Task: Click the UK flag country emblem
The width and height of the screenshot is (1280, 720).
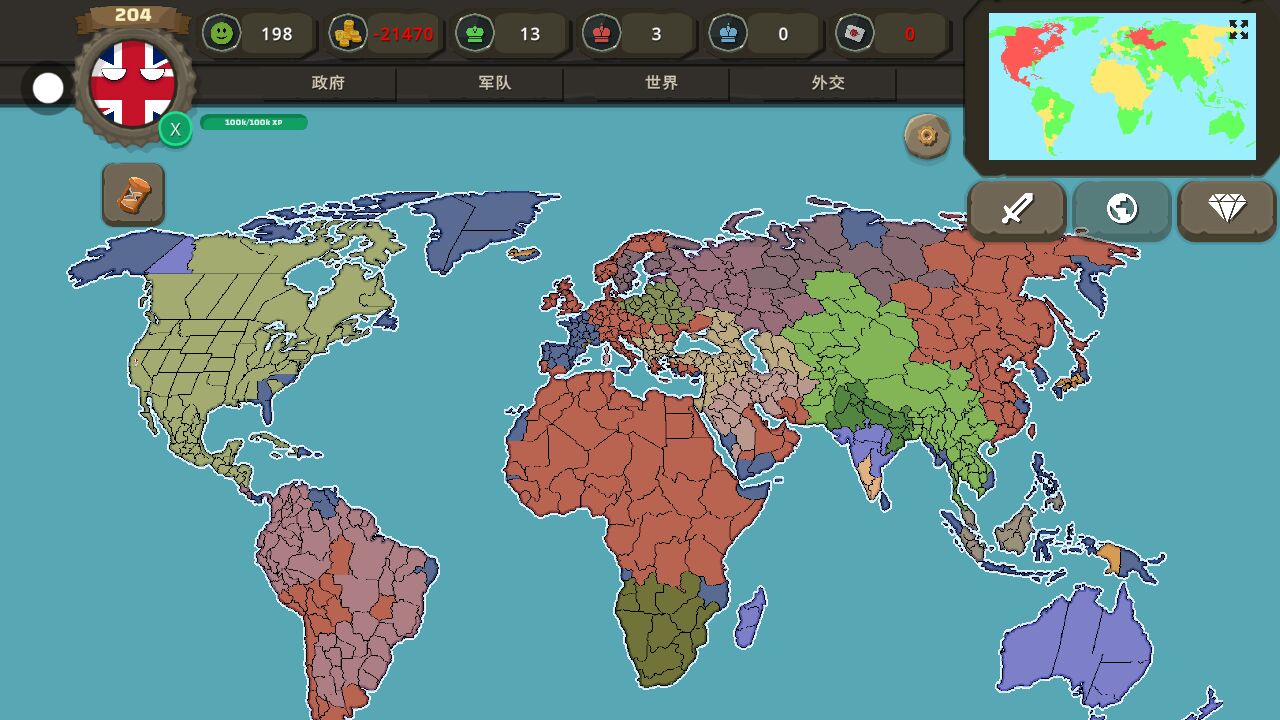Action: (132, 84)
